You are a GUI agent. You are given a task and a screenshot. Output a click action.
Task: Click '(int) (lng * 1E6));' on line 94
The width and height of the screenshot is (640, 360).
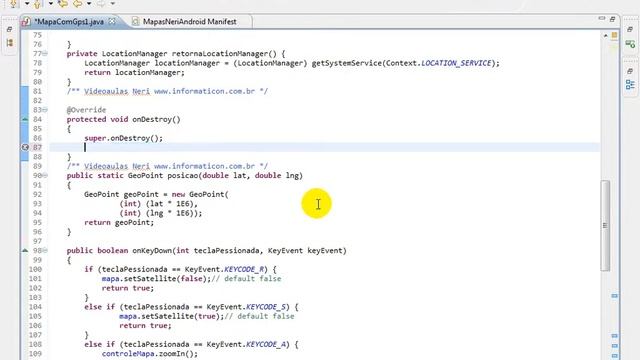point(160,213)
